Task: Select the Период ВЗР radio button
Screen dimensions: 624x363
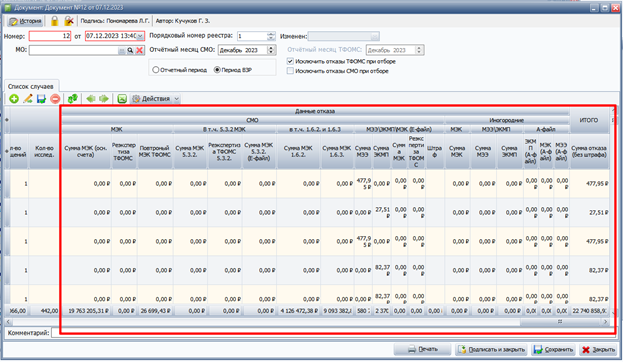Action: tap(217, 70)
